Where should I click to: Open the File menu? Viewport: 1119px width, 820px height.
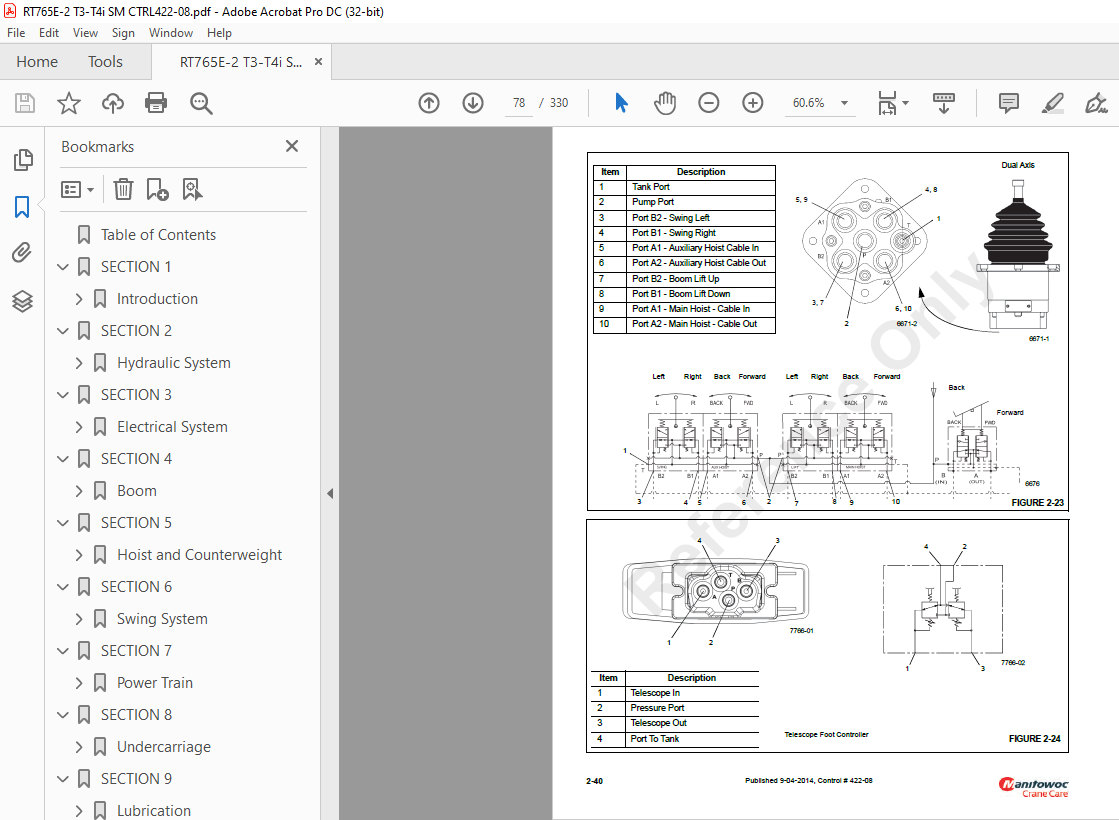point(16,33)
